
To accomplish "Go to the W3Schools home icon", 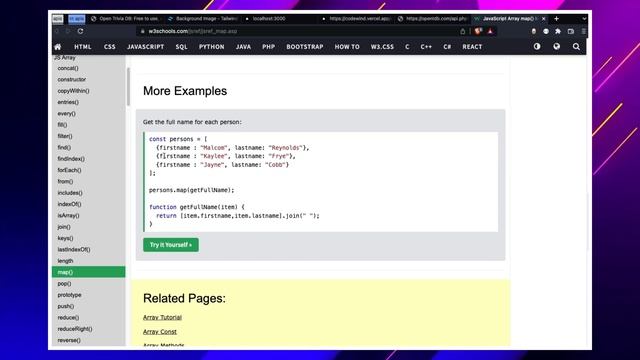I will (x=58, y=47).
